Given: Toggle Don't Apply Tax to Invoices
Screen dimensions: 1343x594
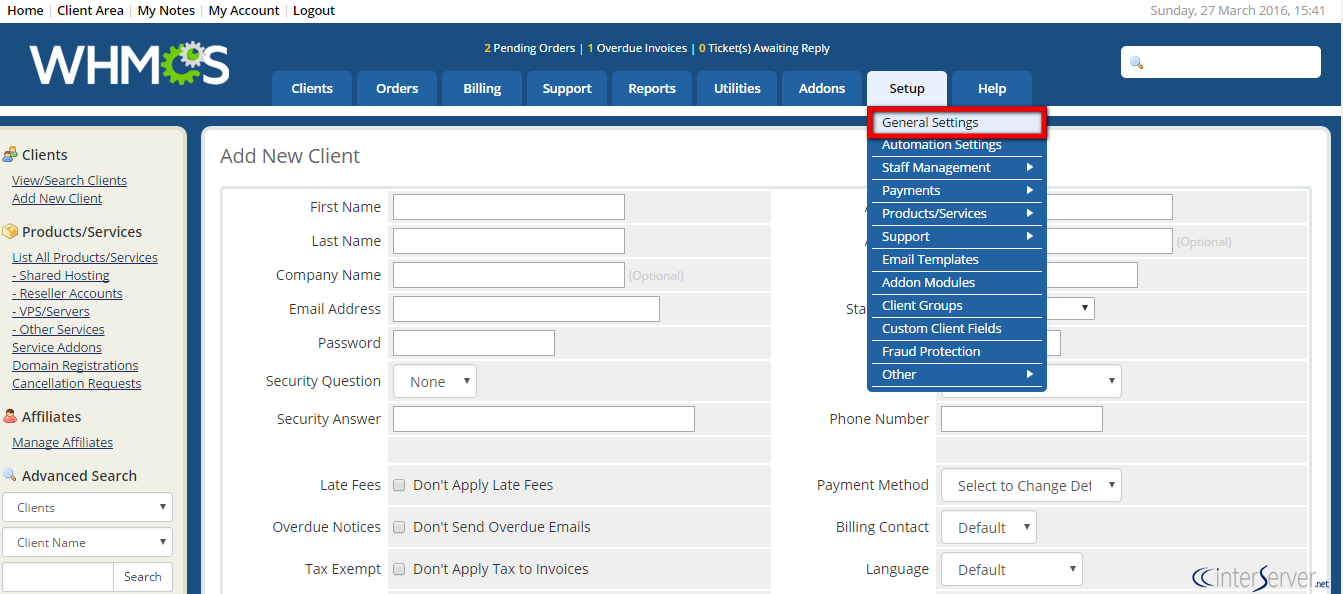Looking at the screenshot, I should coord(399,569).
